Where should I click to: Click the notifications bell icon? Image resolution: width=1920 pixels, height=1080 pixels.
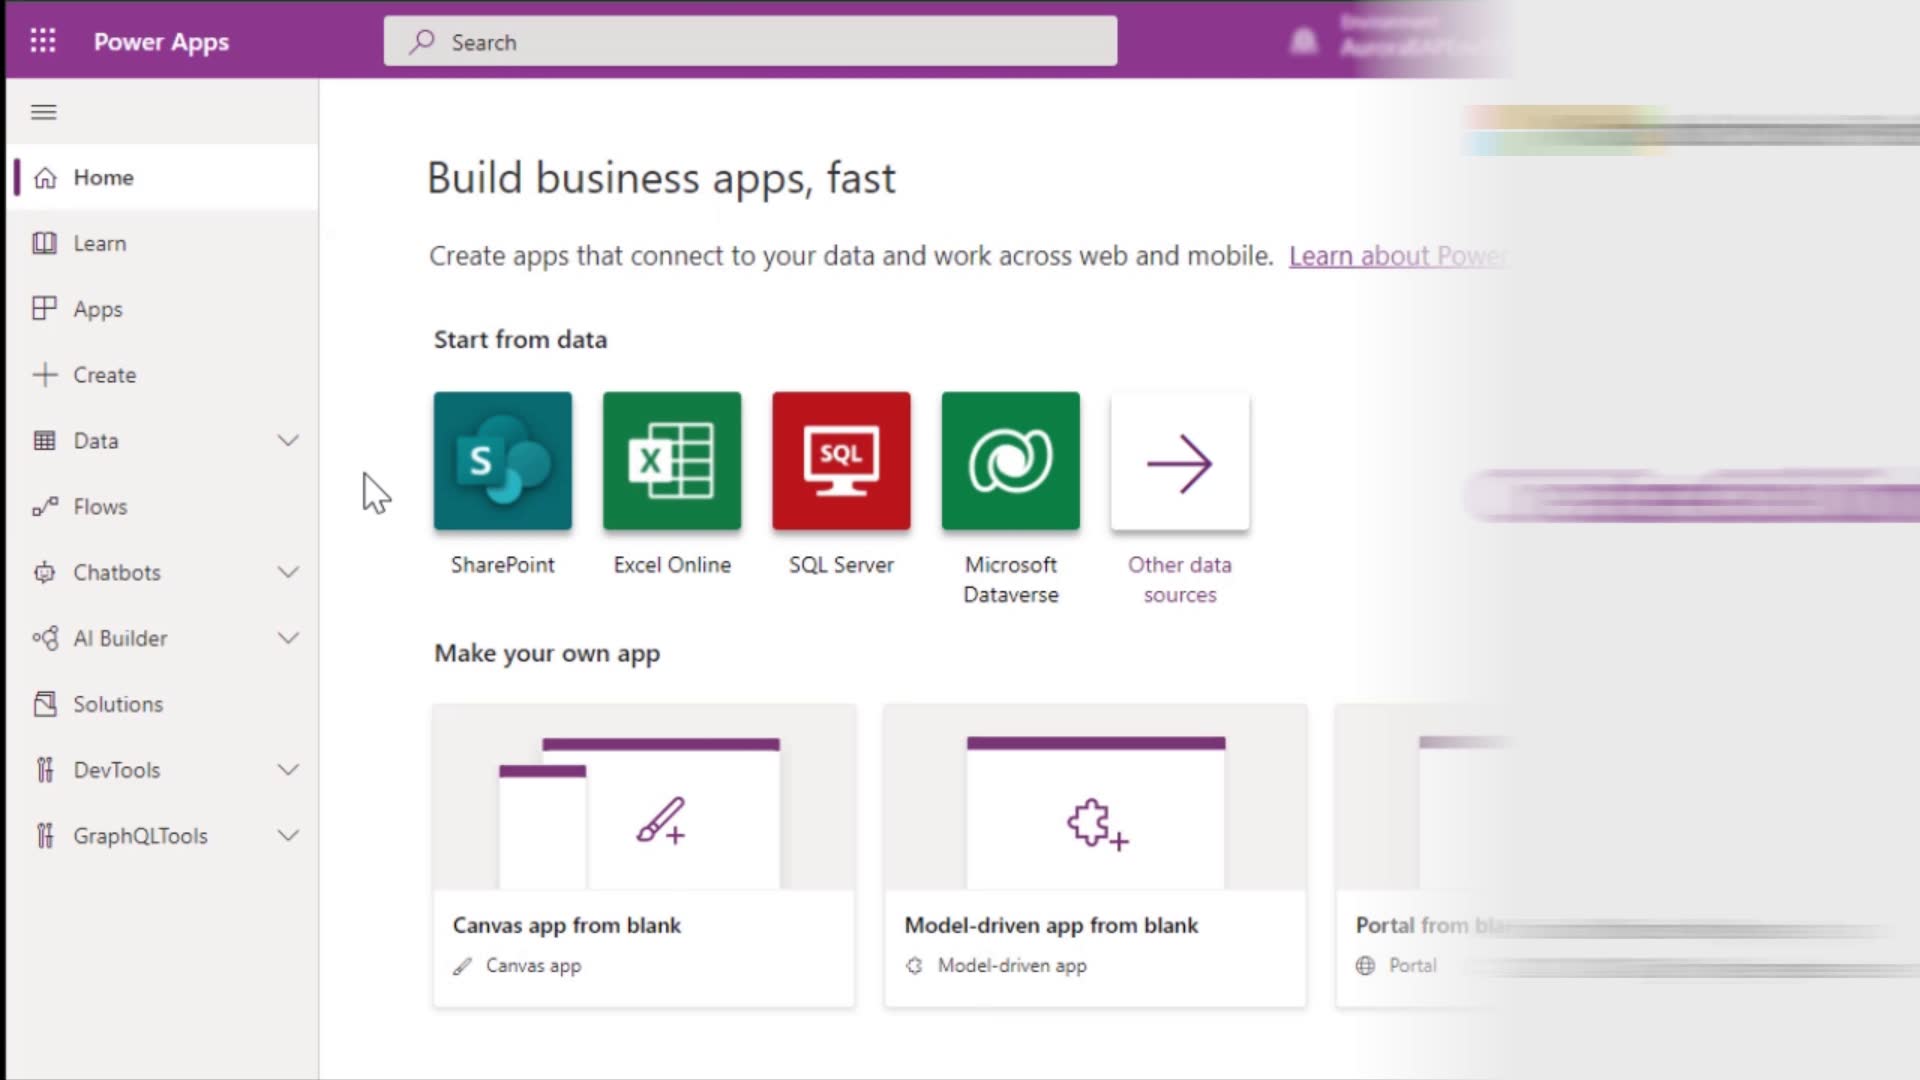click(1303, 41)
